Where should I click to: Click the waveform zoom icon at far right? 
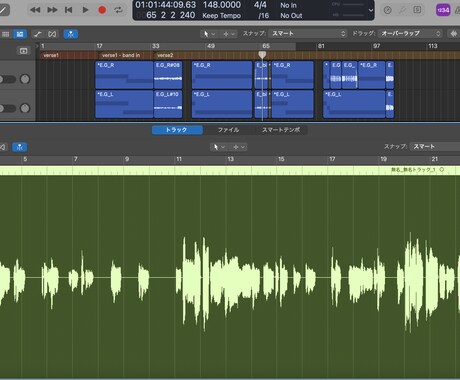click(x=453, y=33)
